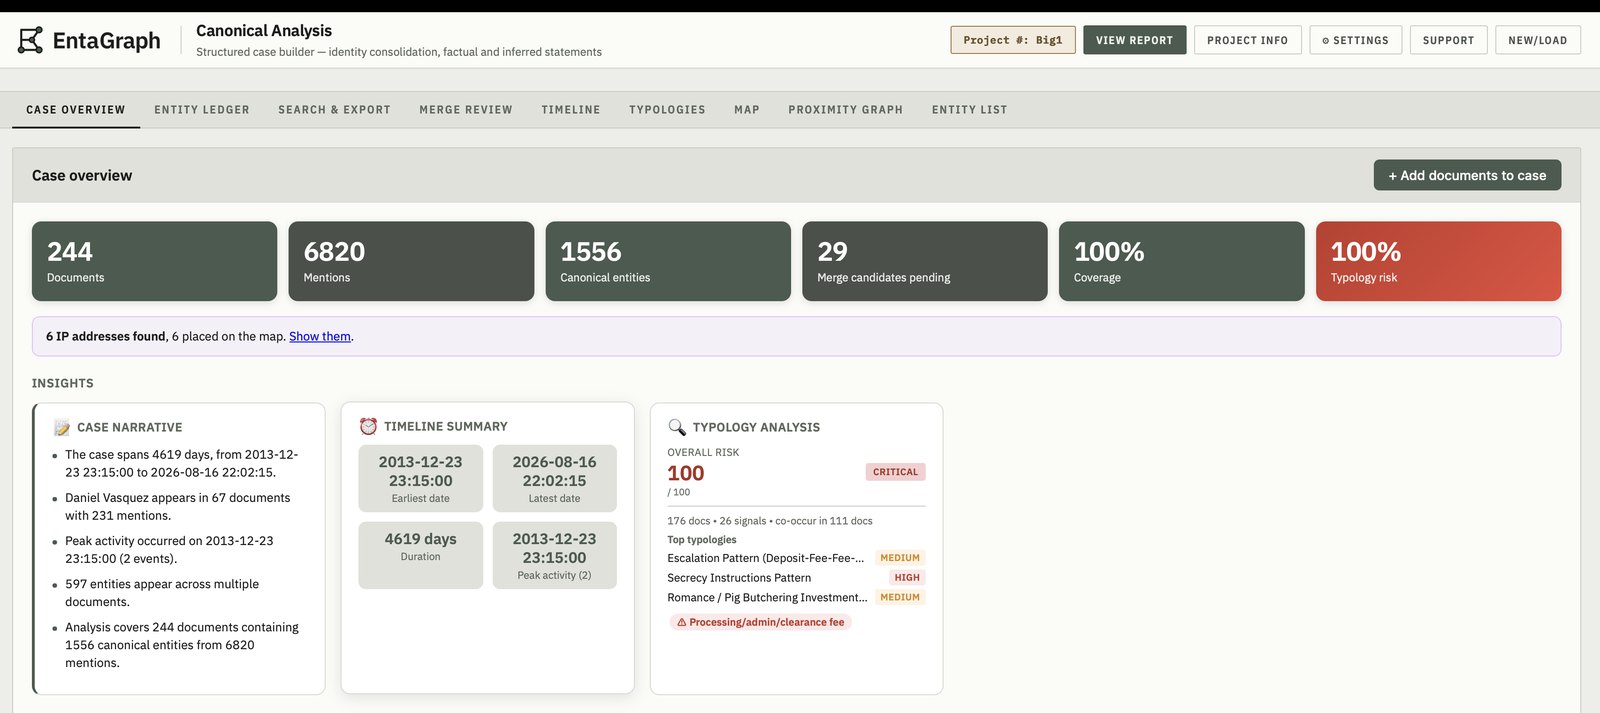The width and height of the screenshot is (1600, 713).
Task: Switch to the Entity Ledger tab
Action: point(202,110)
